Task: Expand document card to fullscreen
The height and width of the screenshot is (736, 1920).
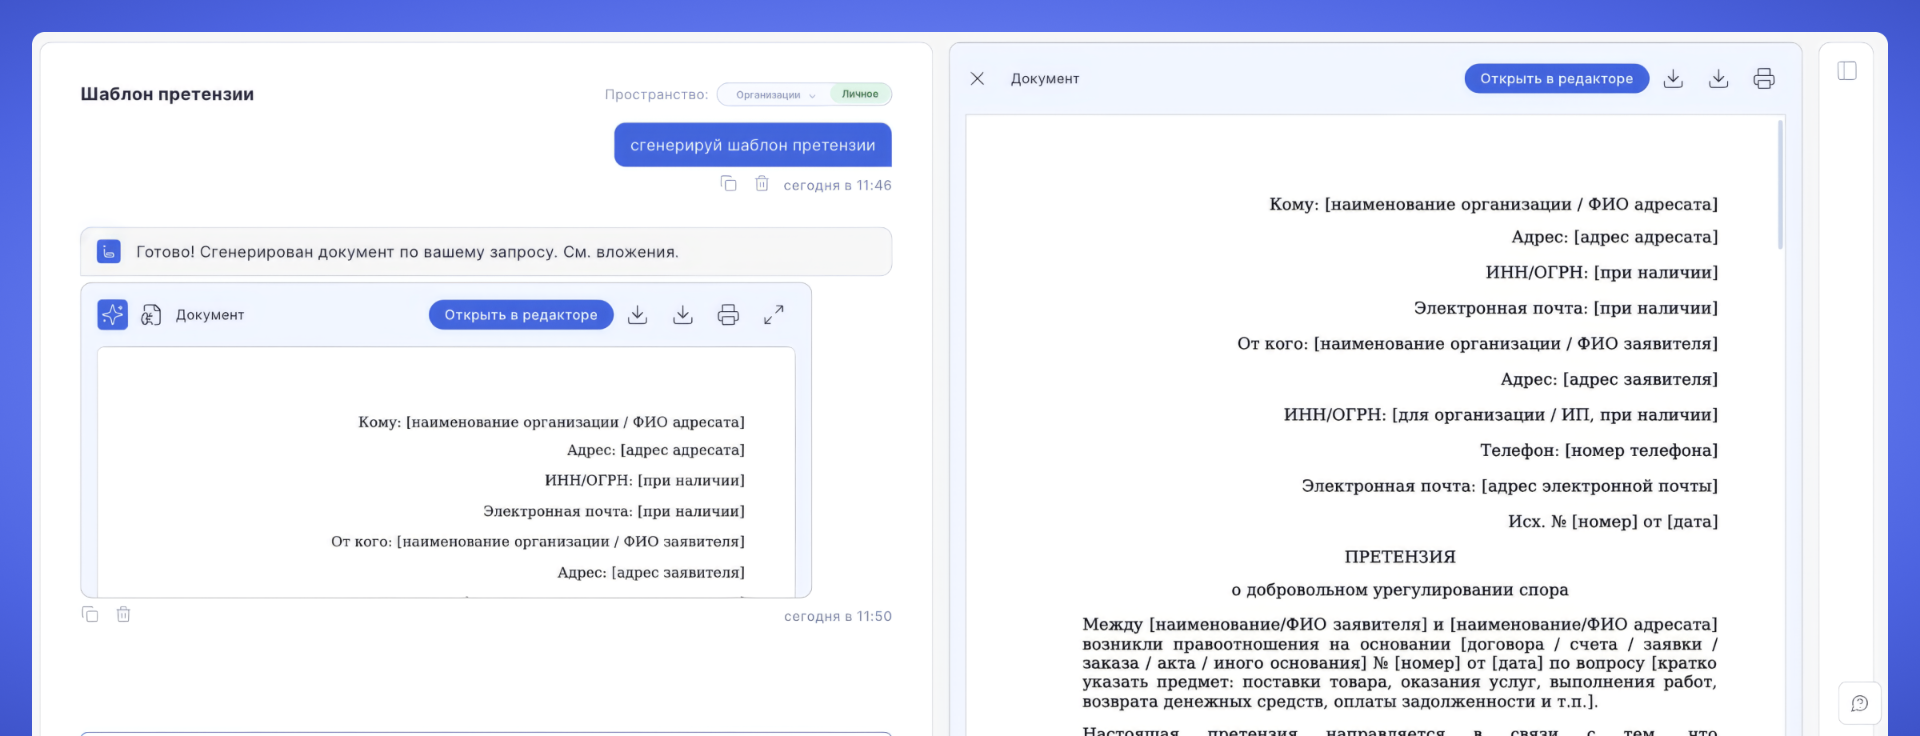Action: pos(774,315)
